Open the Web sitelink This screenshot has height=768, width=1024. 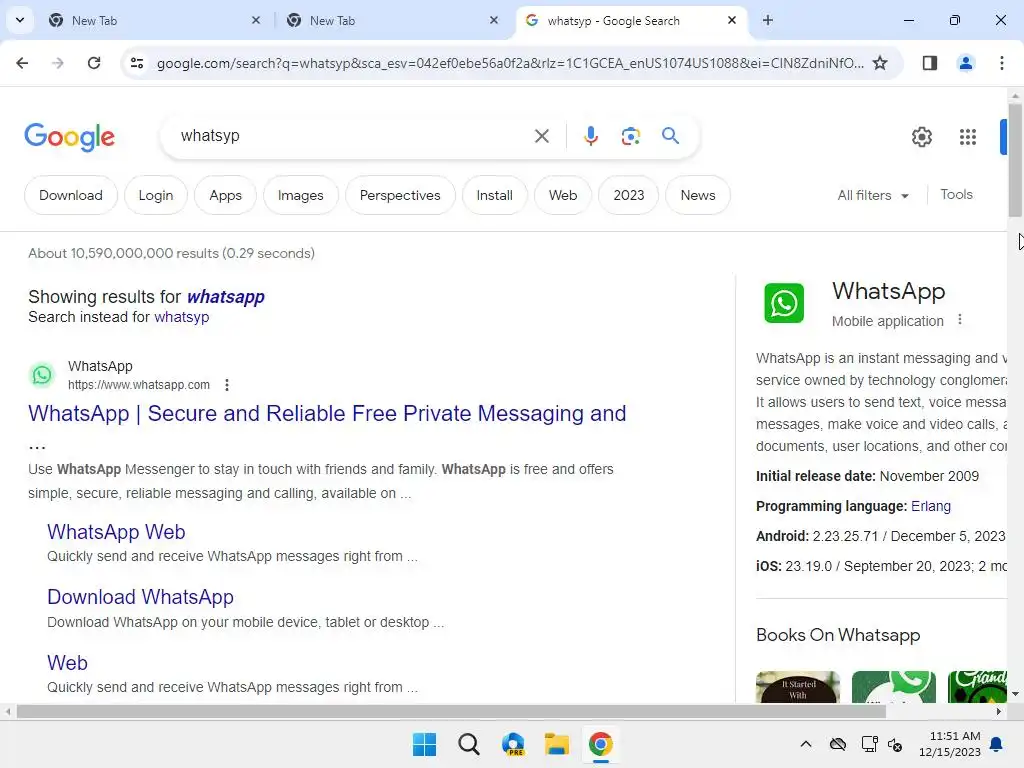coord(67,663)
